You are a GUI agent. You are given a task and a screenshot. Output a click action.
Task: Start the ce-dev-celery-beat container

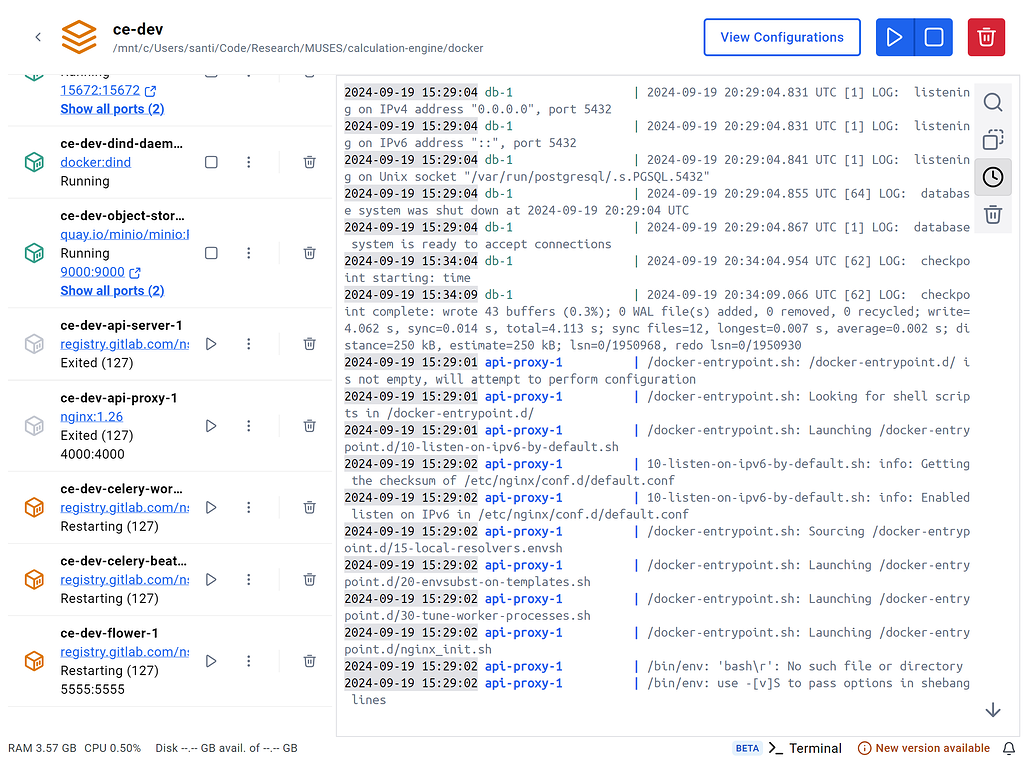(211, 579)
